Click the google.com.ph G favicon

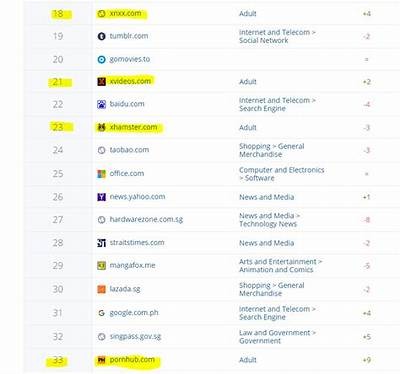[x=101, y=313]
